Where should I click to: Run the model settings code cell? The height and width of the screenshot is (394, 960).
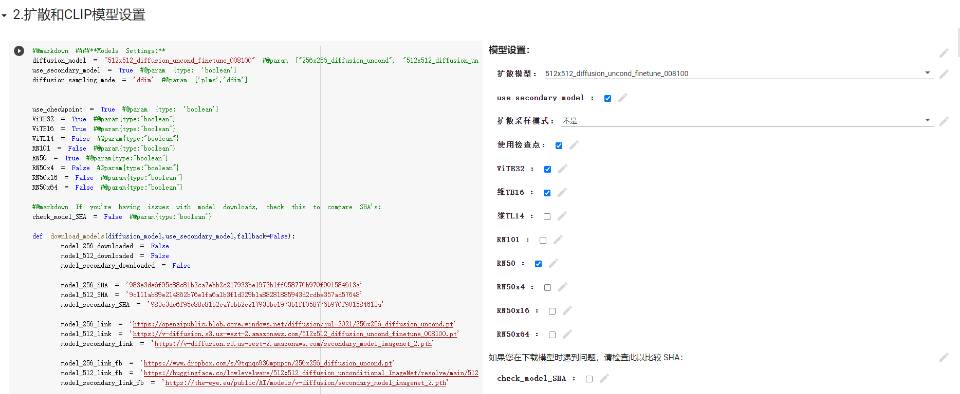[19, 51]
